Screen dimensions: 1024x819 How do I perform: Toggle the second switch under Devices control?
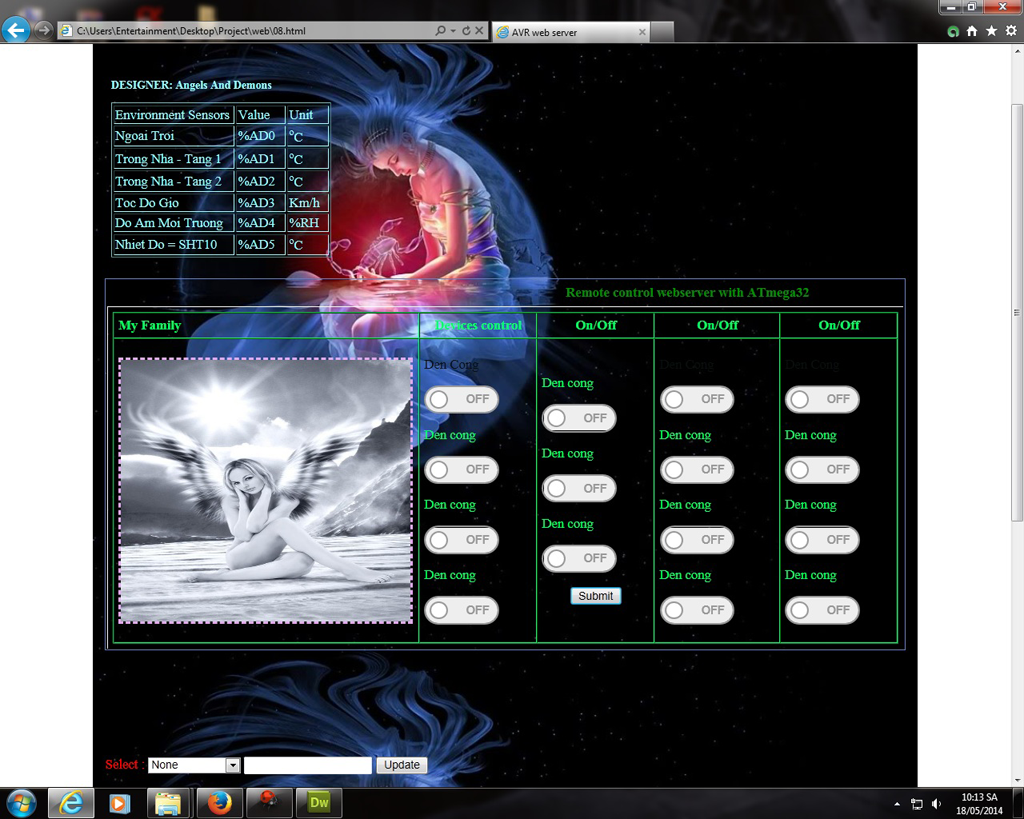(461, 470)
